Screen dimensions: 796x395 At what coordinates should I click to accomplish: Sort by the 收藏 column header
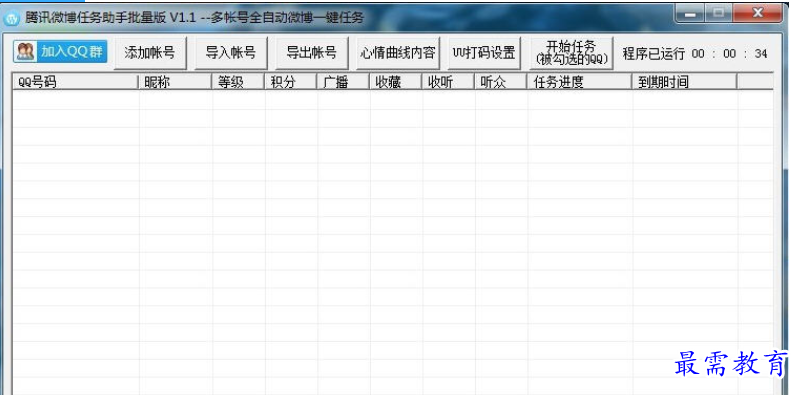point(395,82)
